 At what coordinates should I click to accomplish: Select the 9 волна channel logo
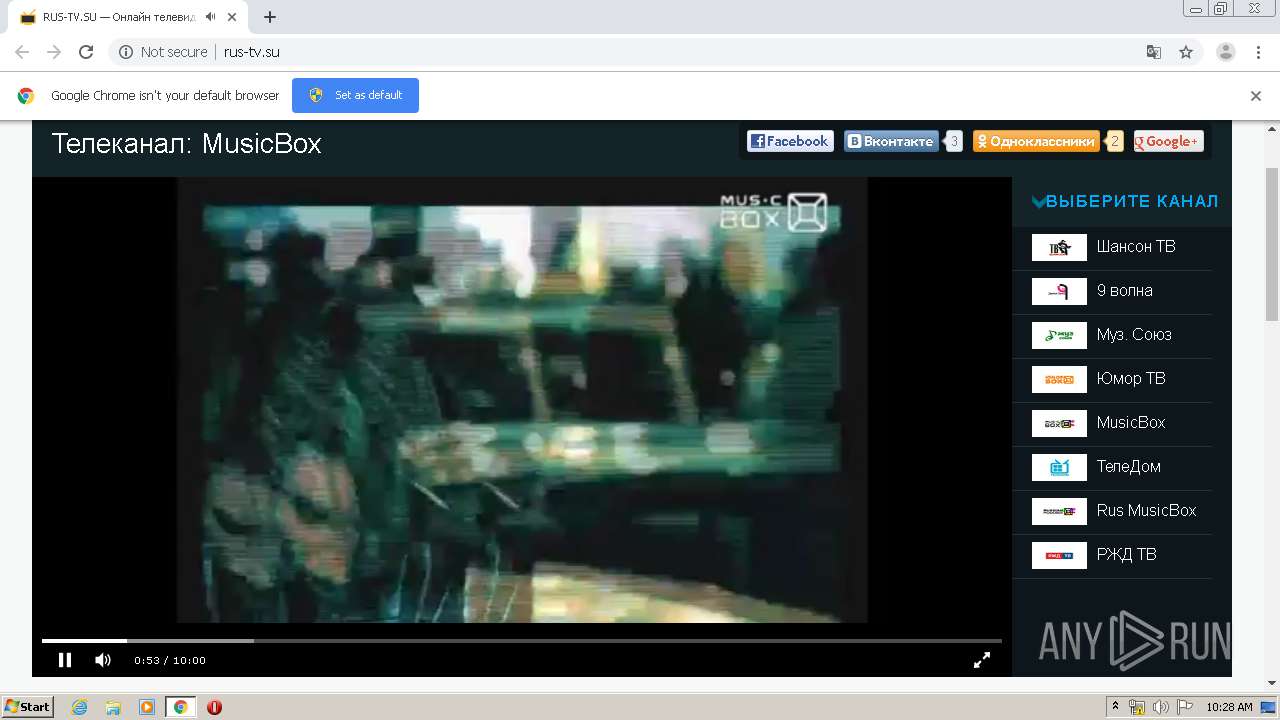[x=1059, y=291]
